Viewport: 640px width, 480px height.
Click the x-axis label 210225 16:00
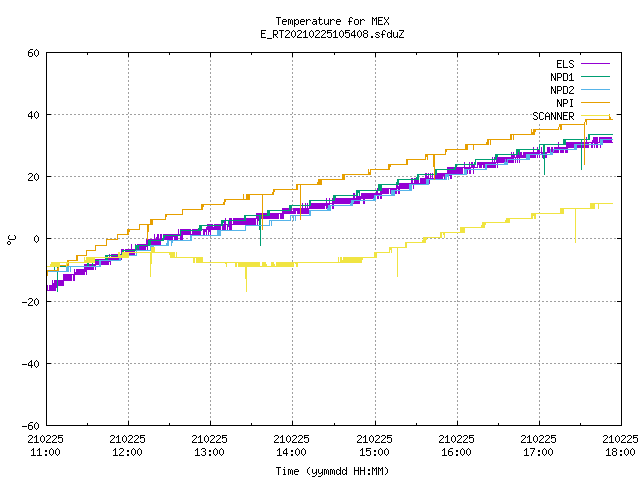point(456,446)
